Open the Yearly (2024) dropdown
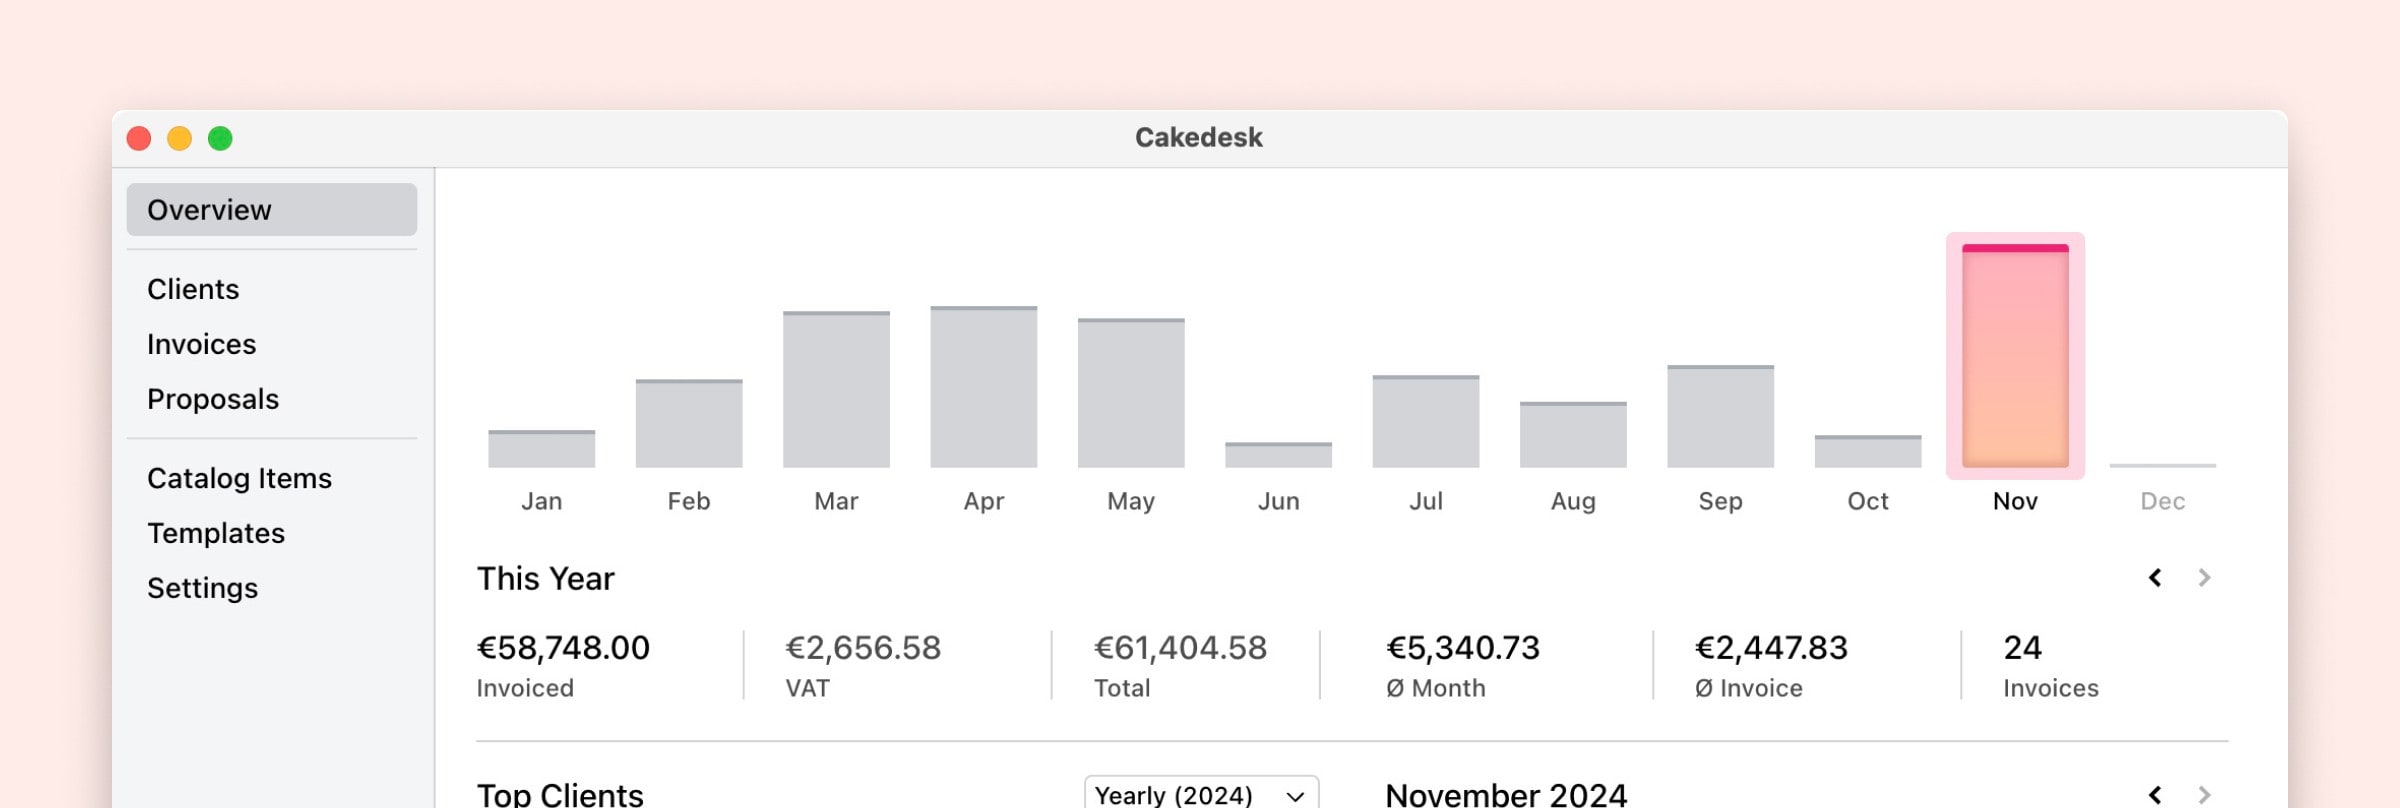The image size is (2400, 808). tap(1200, 795)
